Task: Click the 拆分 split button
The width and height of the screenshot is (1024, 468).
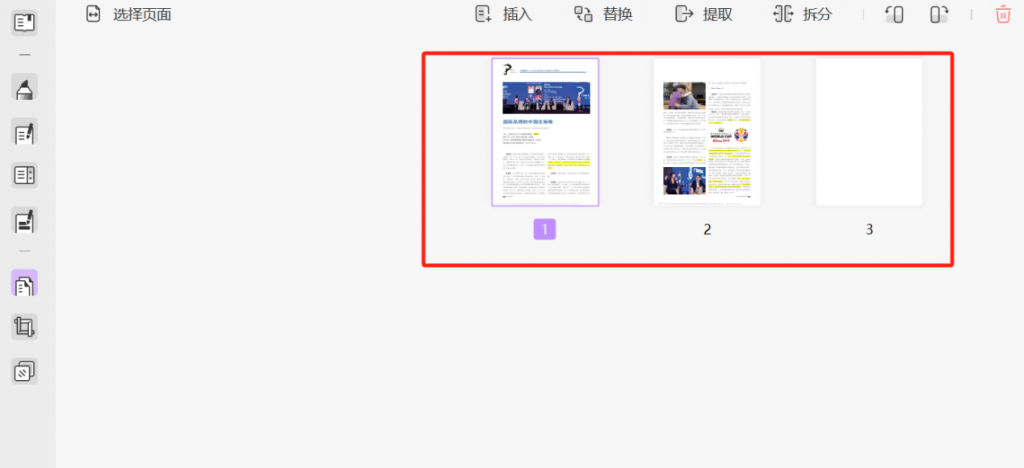Action: coord(803,14)
